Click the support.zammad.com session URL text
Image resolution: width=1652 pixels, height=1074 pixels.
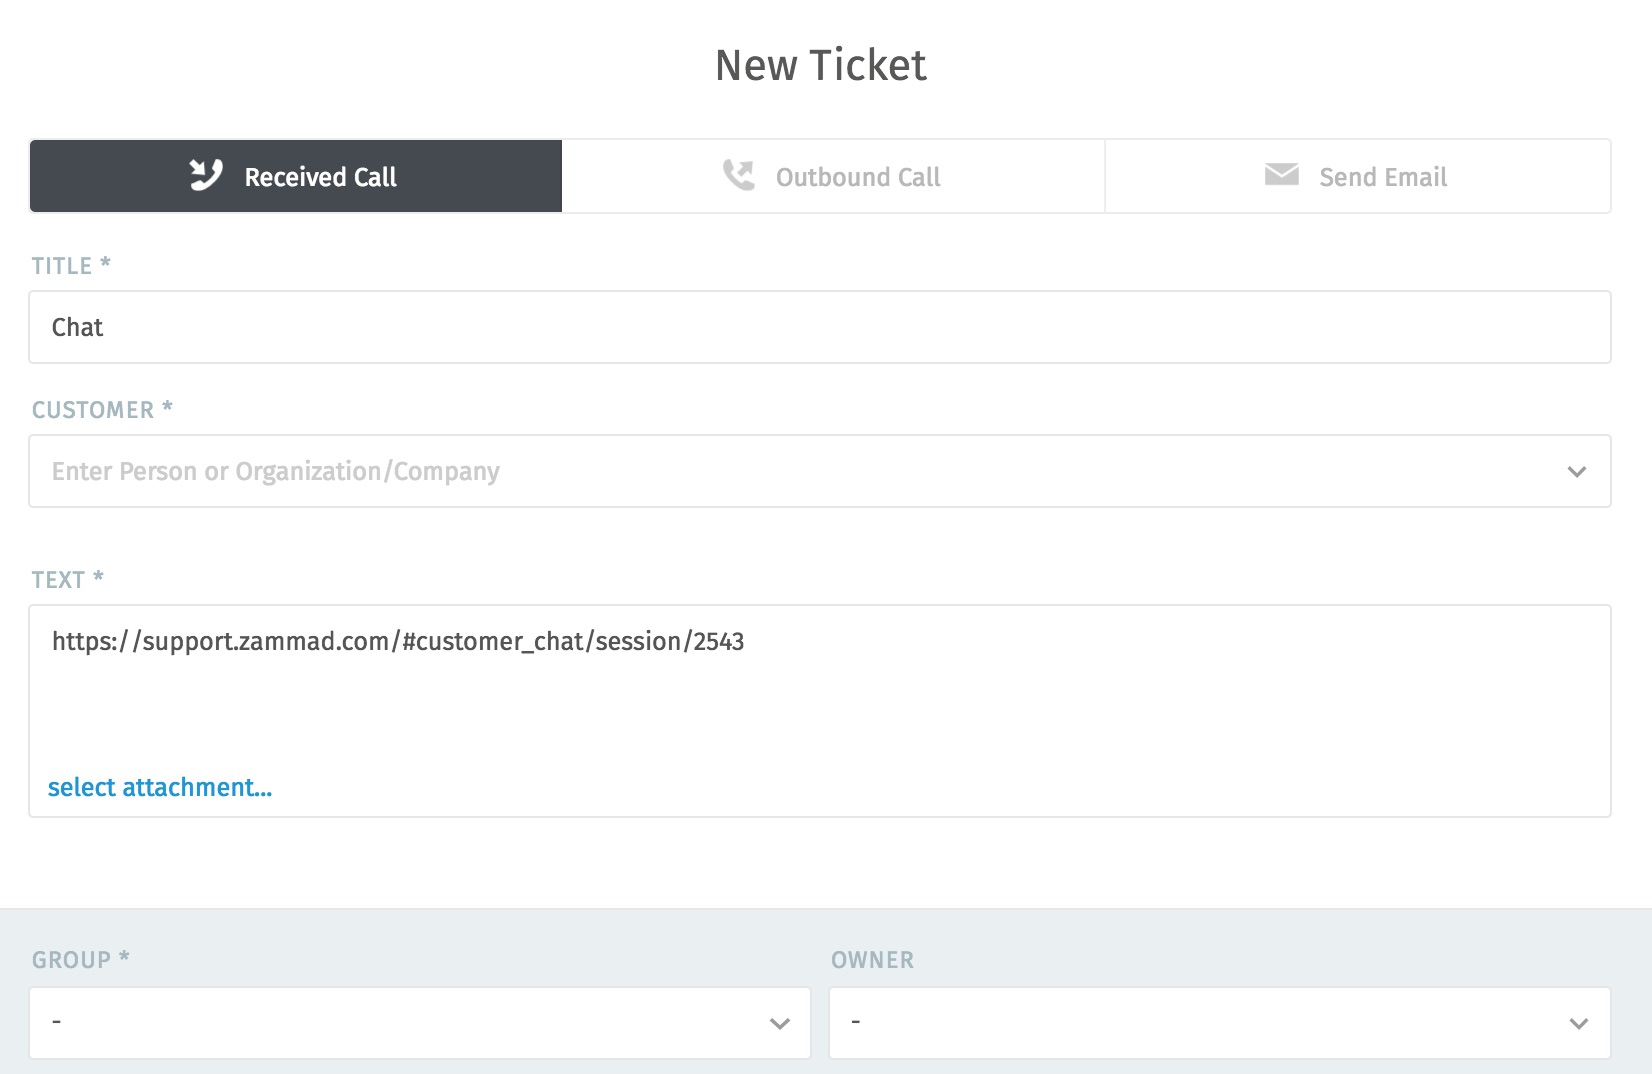[x=398, y=643]
